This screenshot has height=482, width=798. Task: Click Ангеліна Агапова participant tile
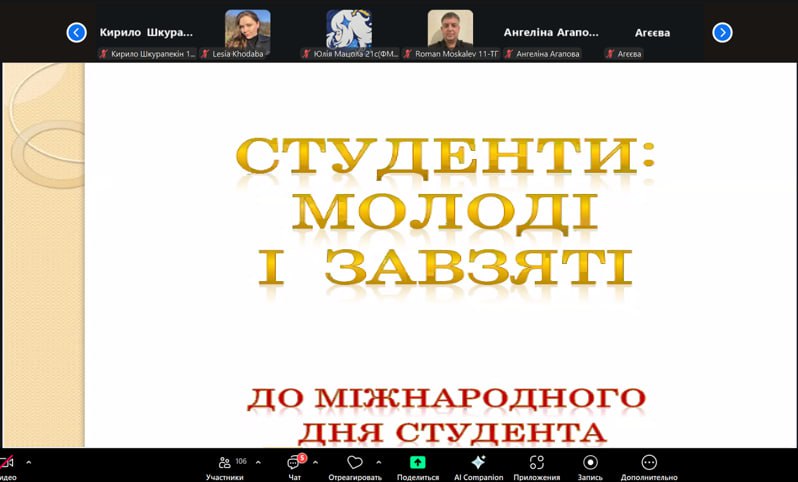click(x=551, y=33)
